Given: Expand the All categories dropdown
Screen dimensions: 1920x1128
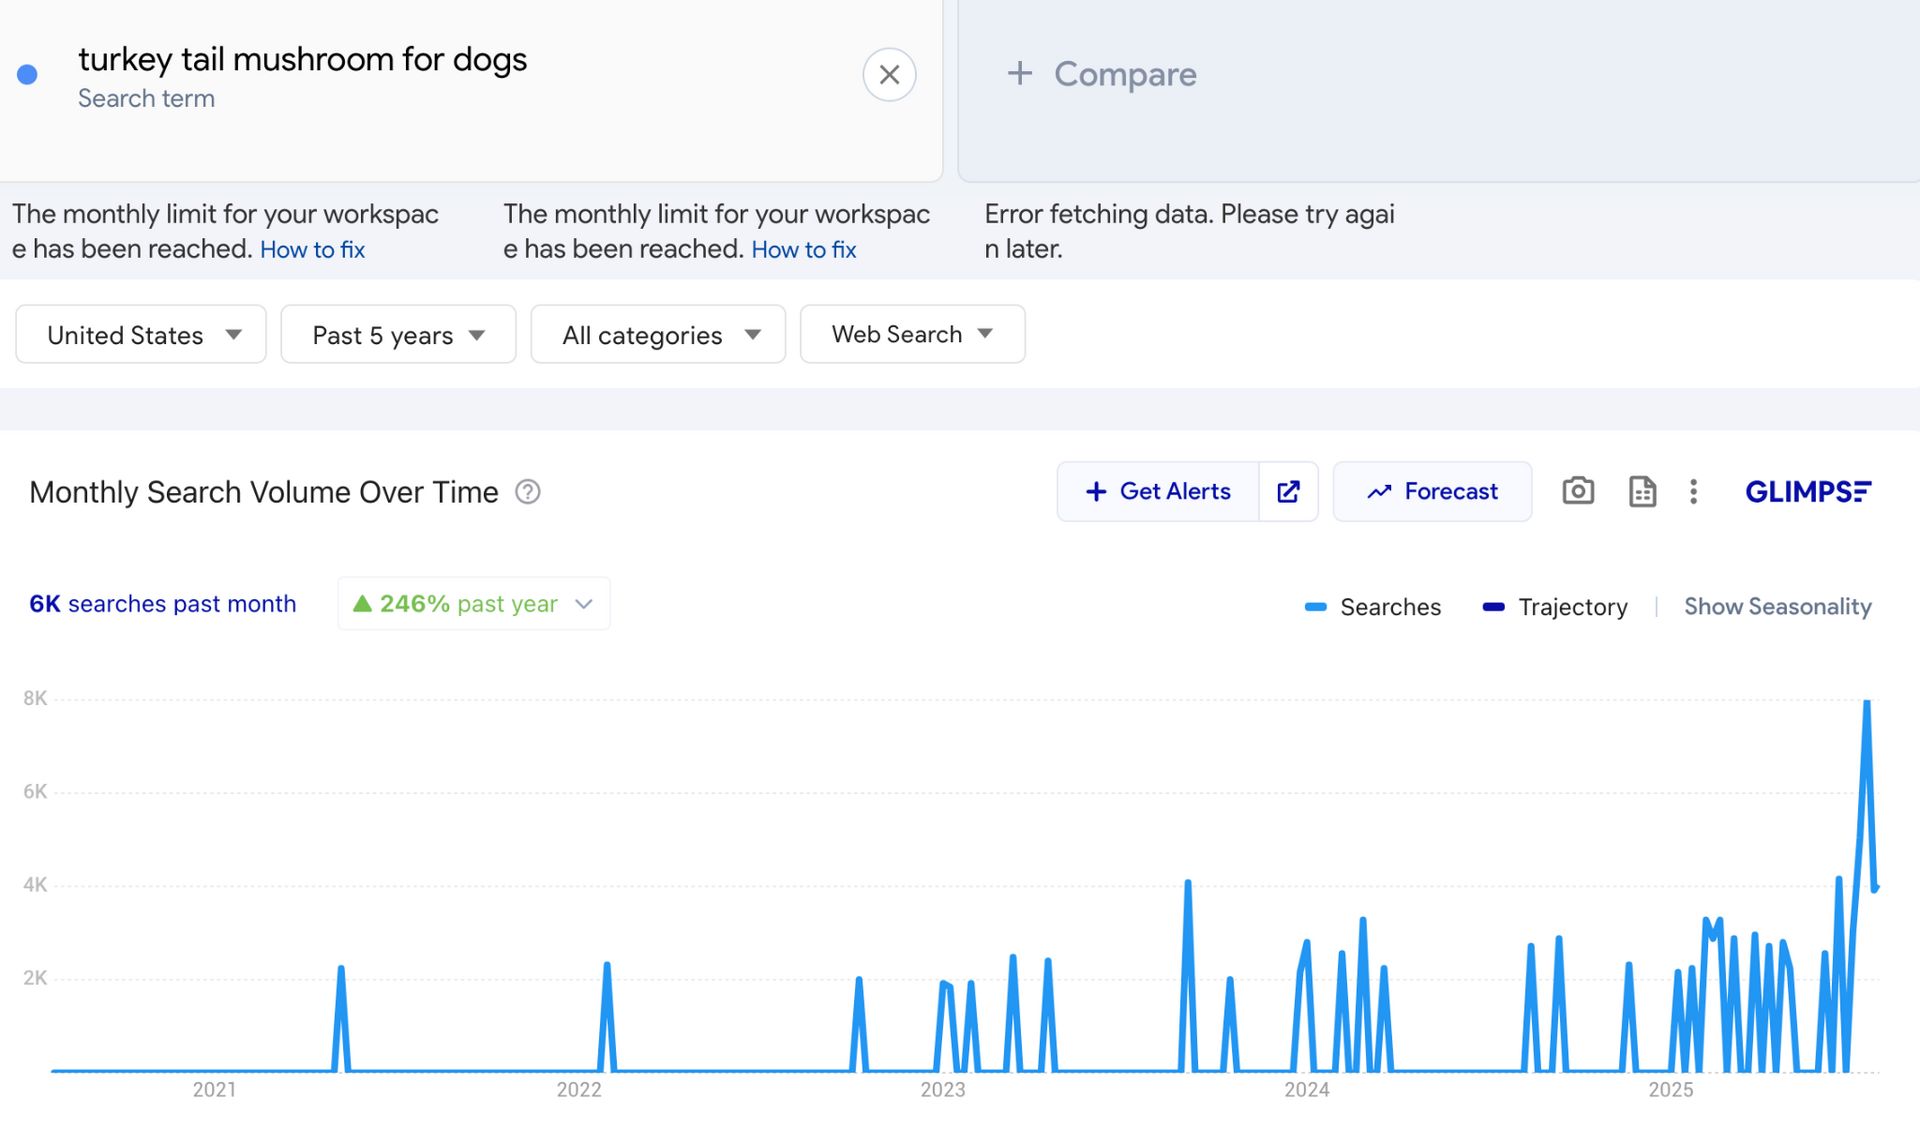Looking at the screenshot, I should [658, 335].
